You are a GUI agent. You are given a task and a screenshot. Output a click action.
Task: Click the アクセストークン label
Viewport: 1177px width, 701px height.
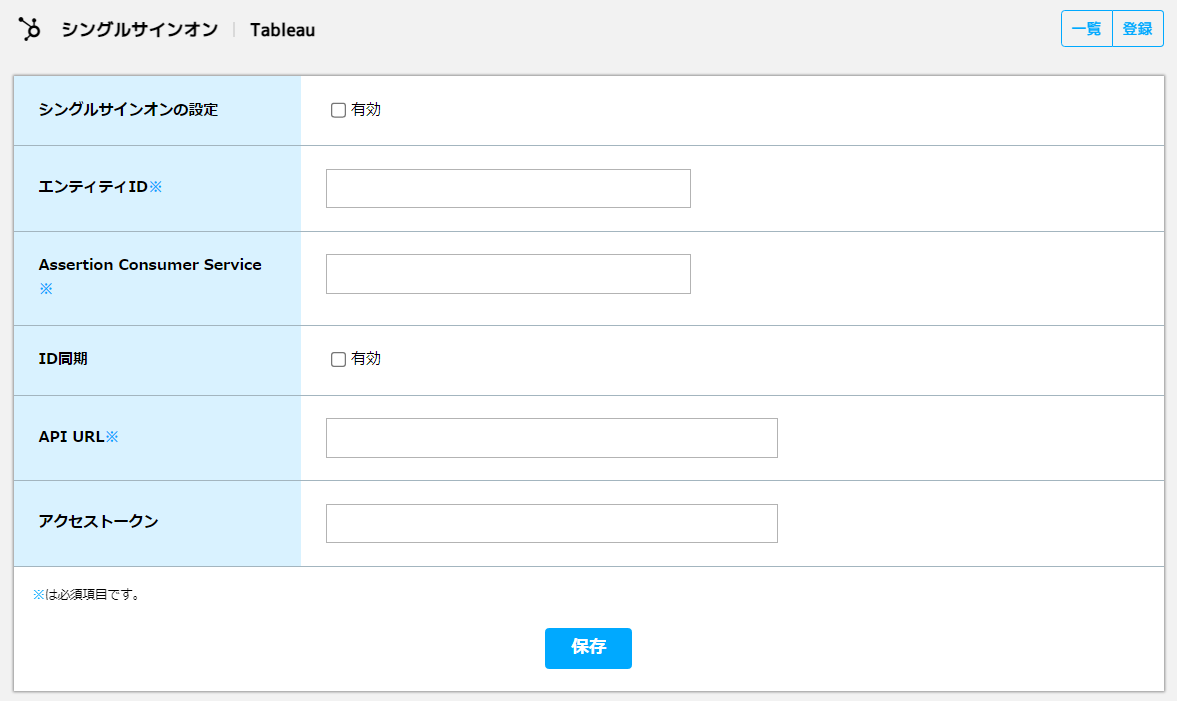coord(98,522)
